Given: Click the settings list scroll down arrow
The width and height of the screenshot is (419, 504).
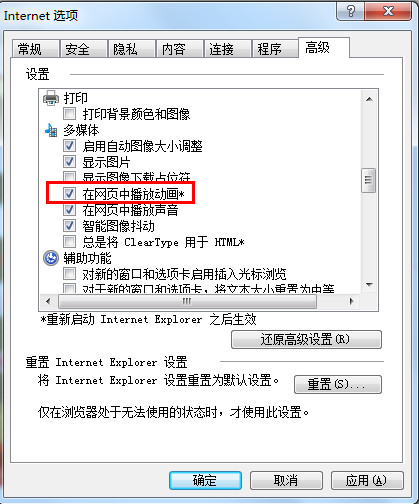Looking at the screenshot, I should coord(369,285).
